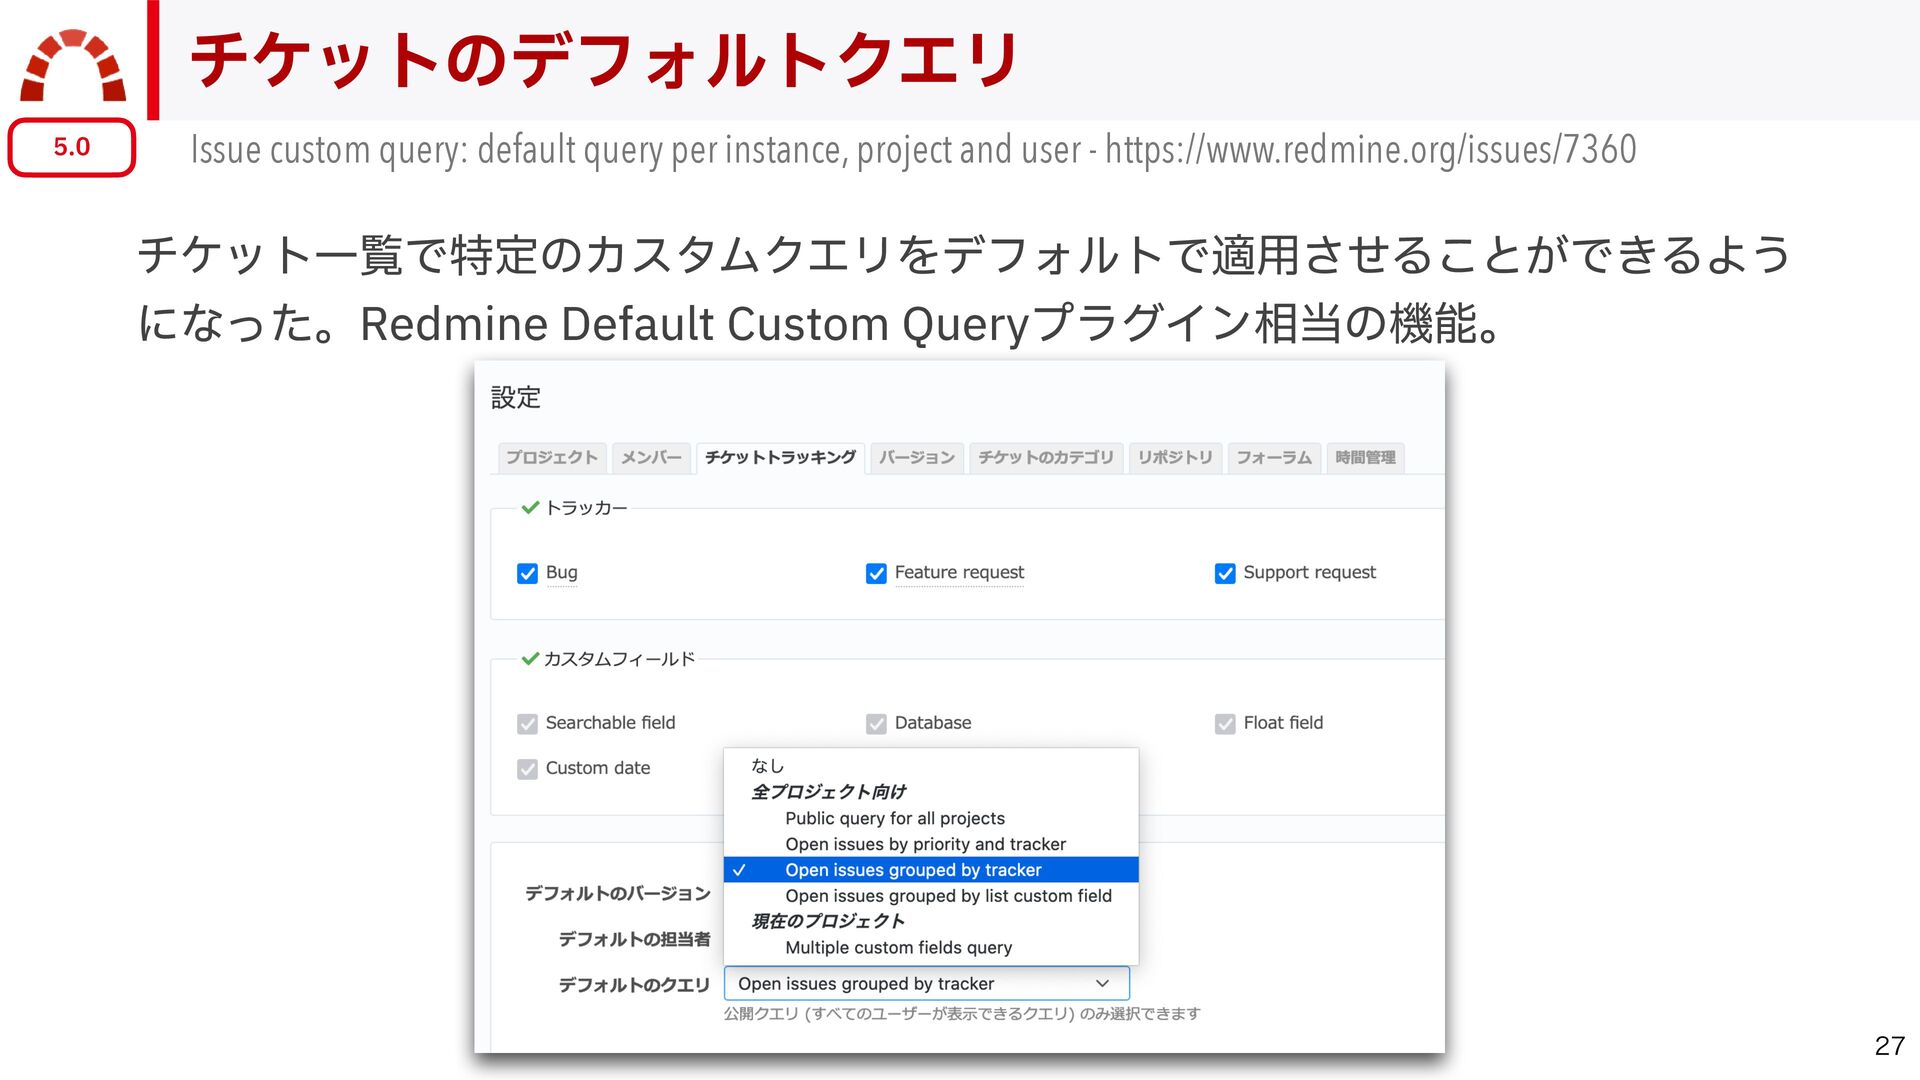Open the チケットのカテゴリ tab
Screen dimensions: 1920x1080
coord(1045,458)
